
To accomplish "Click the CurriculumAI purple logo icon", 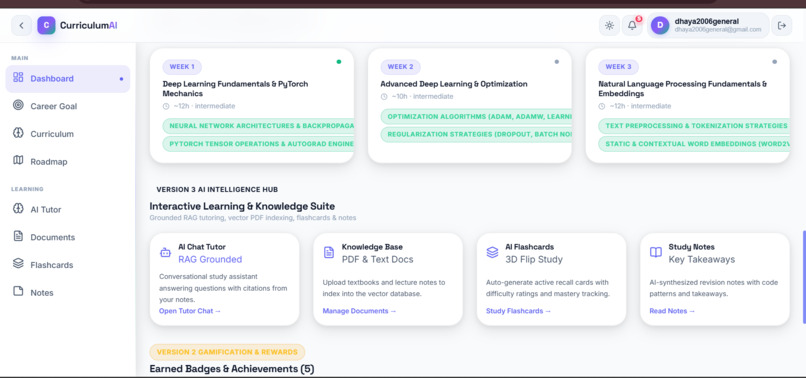I will click(x=46, y=25).
